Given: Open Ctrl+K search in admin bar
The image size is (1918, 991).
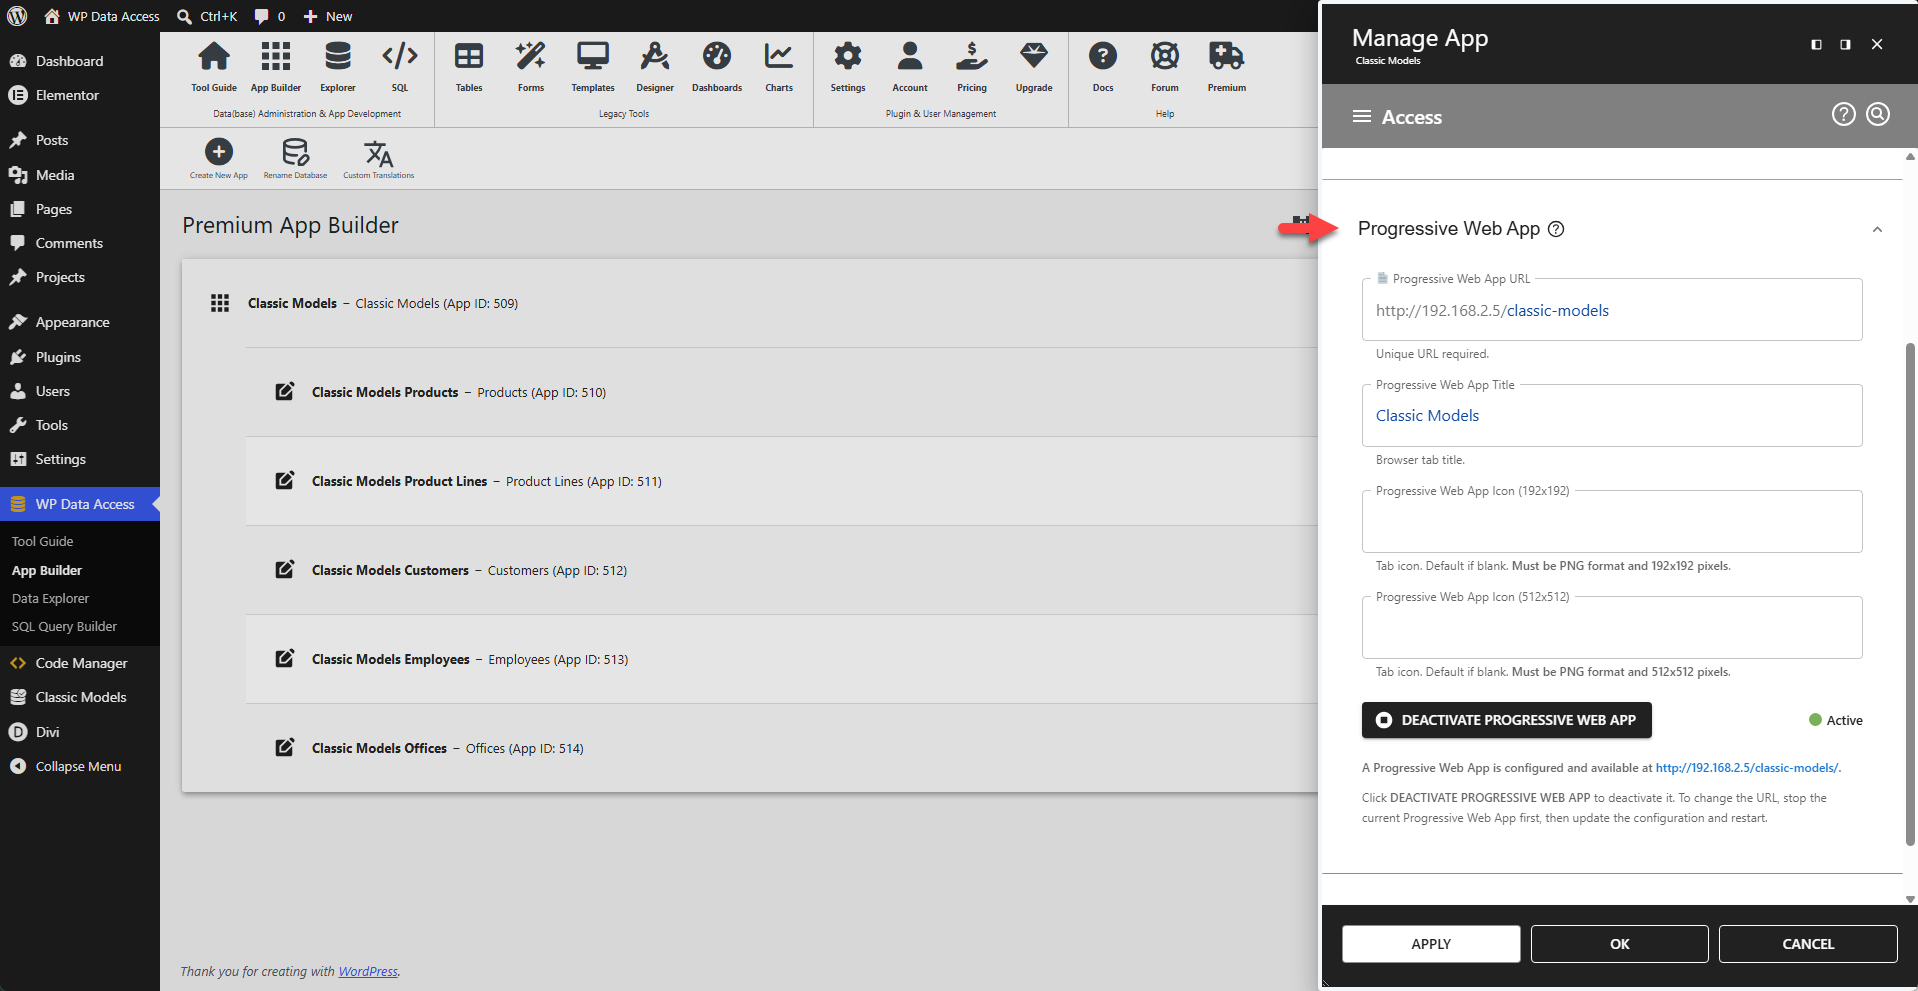Looking at the screenshot, I should click(207, 16).
